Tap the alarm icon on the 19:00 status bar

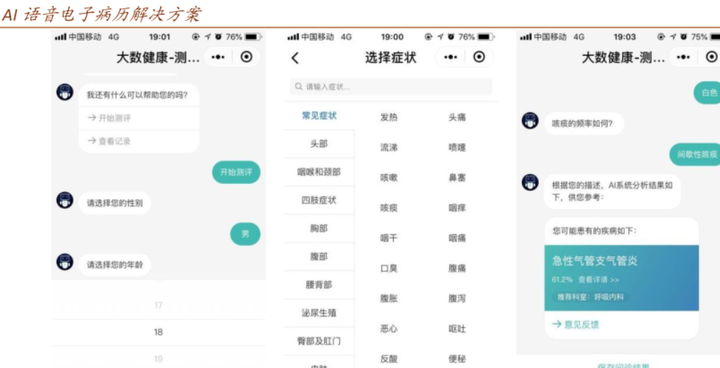452,37
